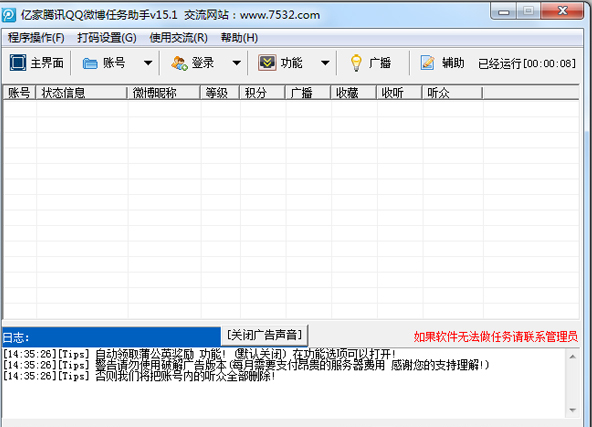Sort by the 账号 column header
This screenshot has height=427, width=592.
coord(19,92)
